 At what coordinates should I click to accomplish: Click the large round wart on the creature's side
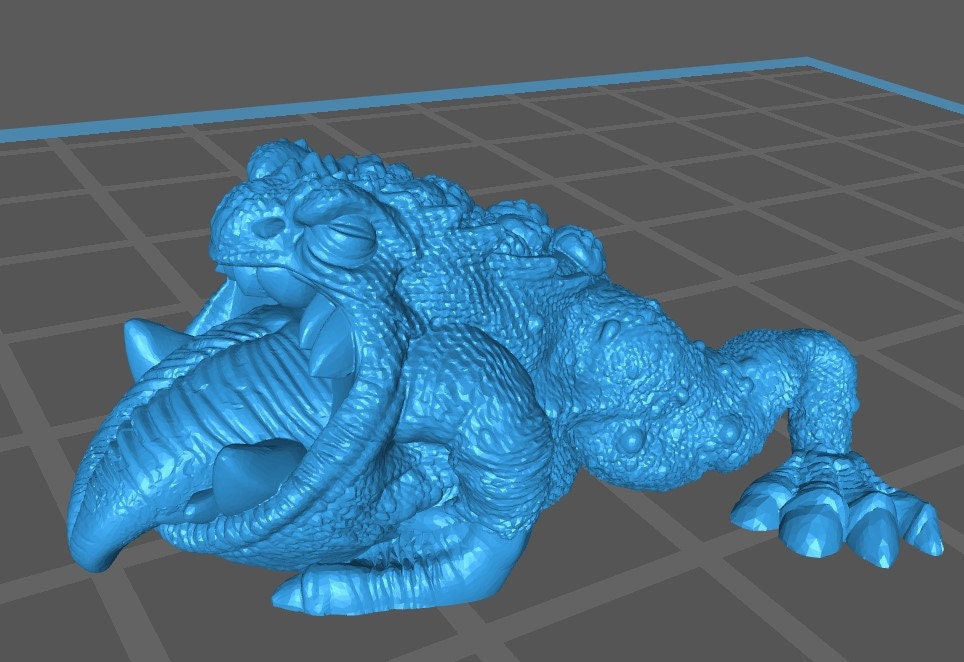pos(632,441)
